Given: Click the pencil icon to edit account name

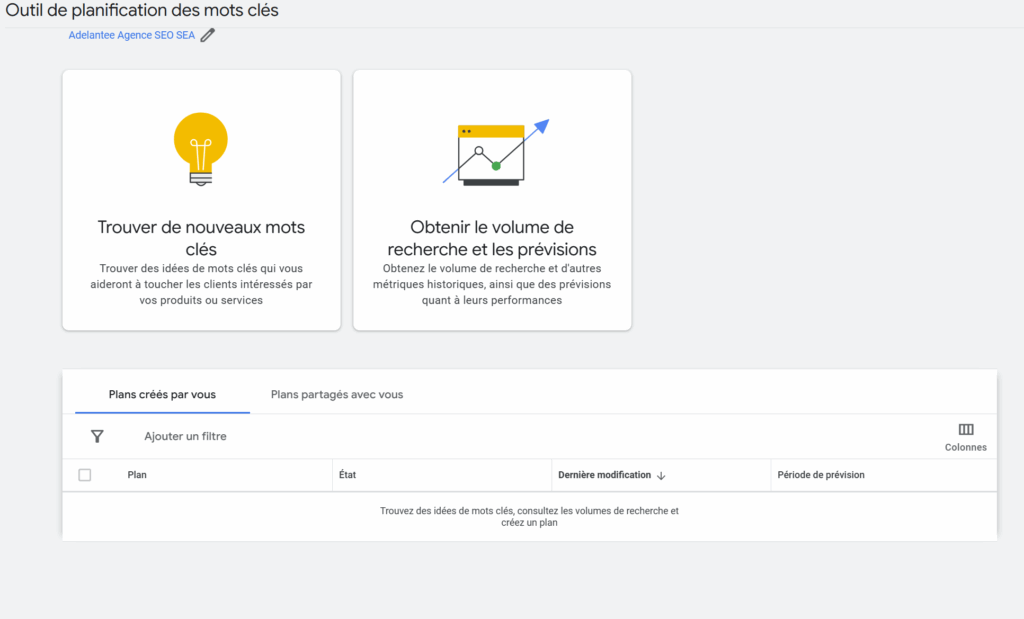Looking at the screenshot, I should click(207, 33).
